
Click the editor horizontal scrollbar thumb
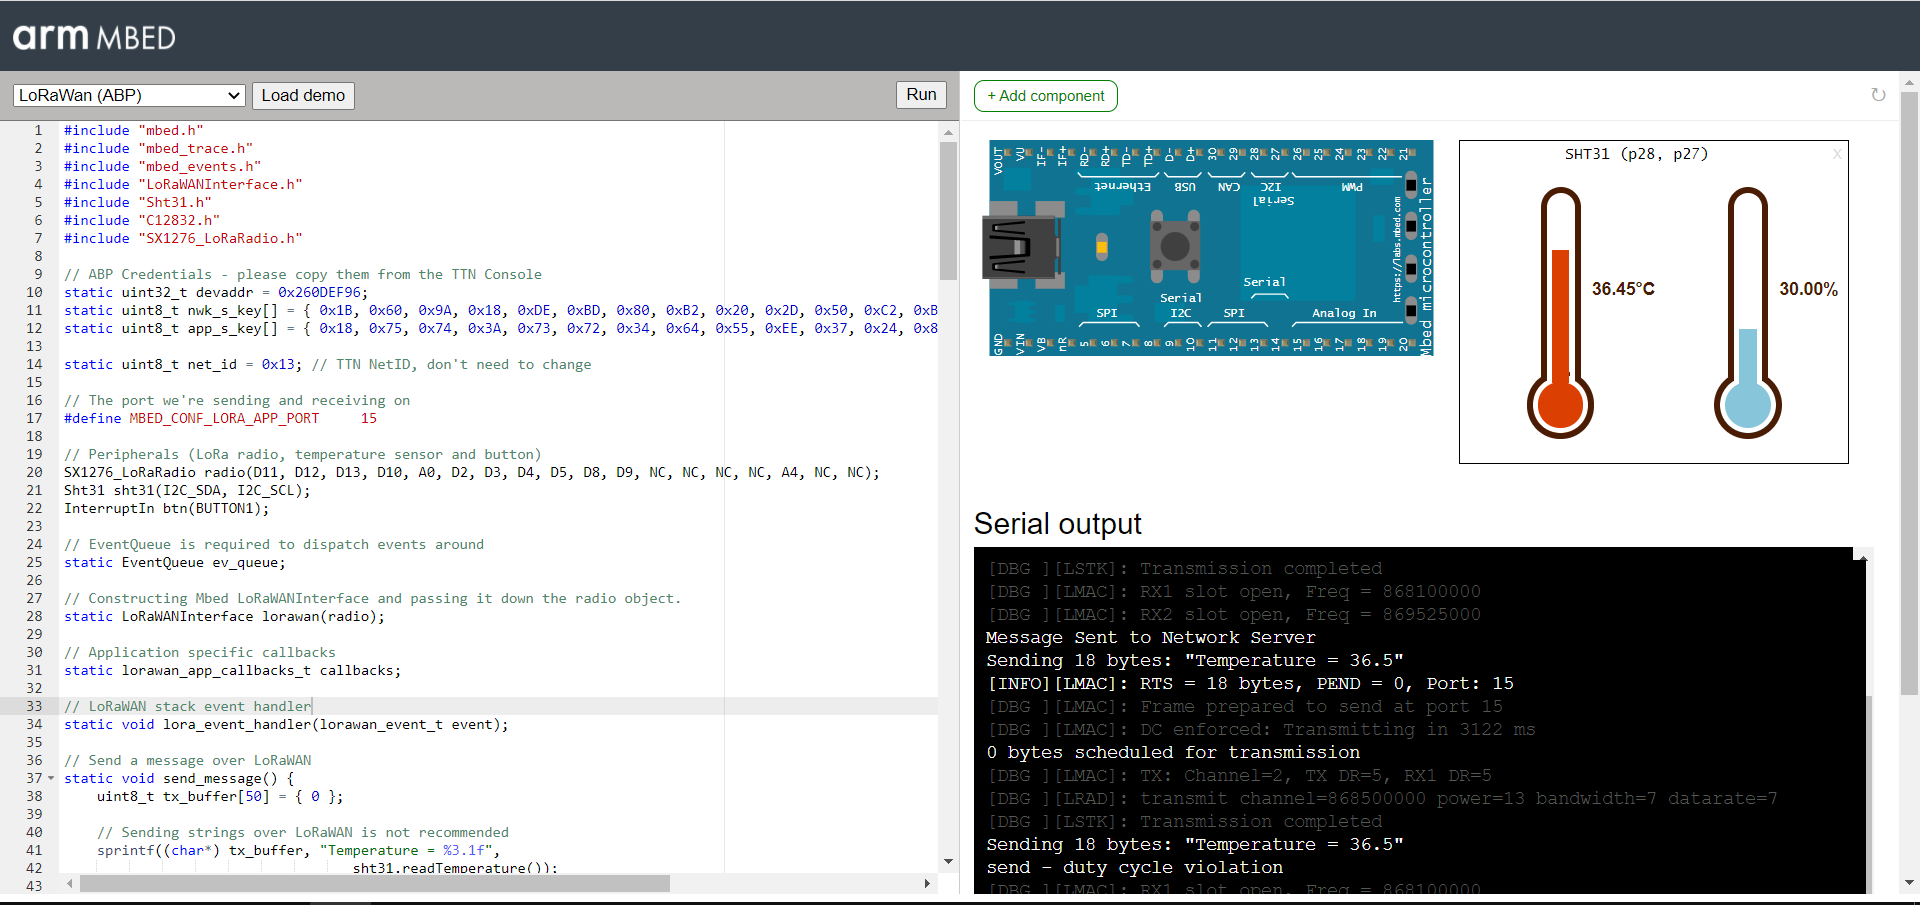[375, 884]
